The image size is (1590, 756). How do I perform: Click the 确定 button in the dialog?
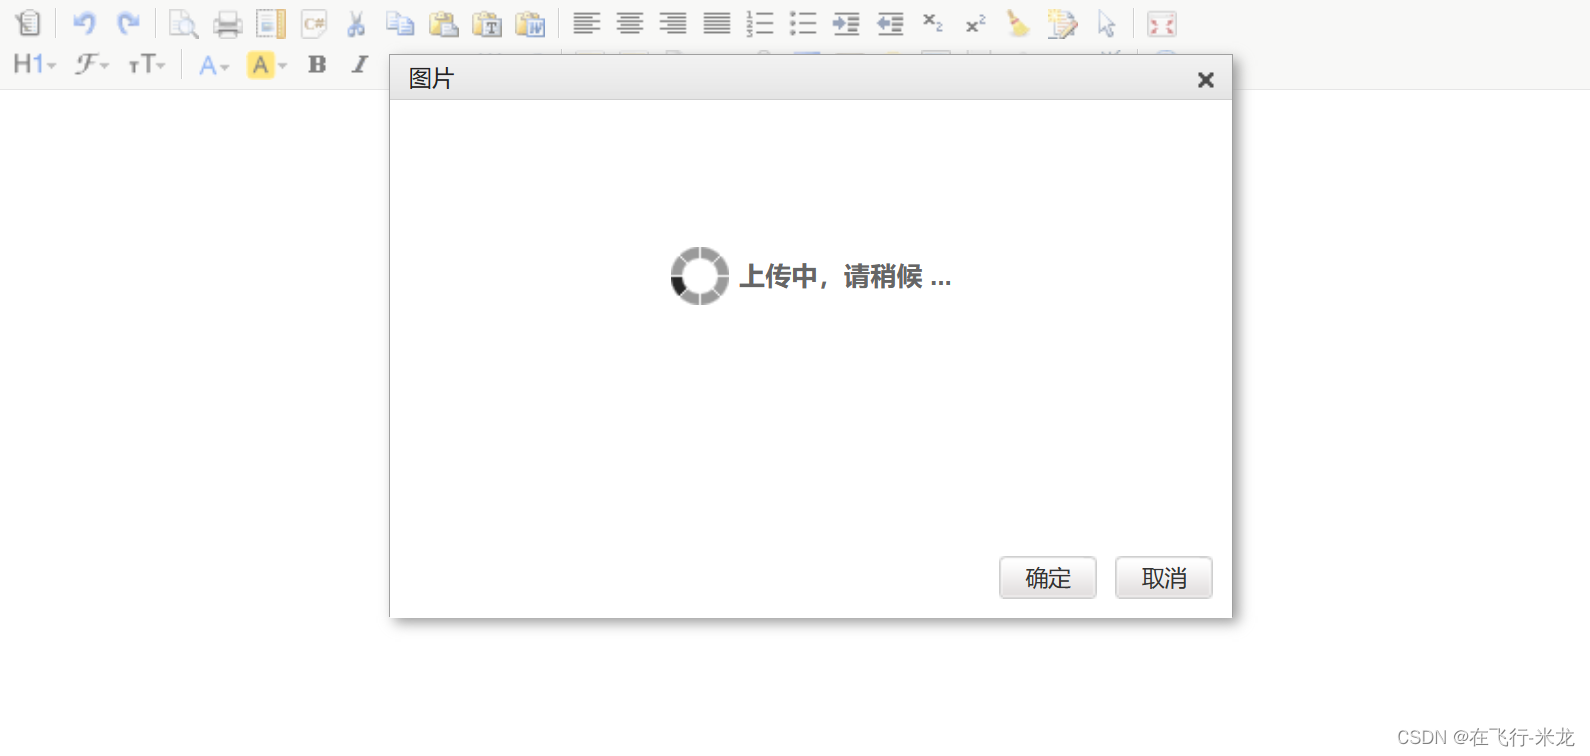[1048, 578]
